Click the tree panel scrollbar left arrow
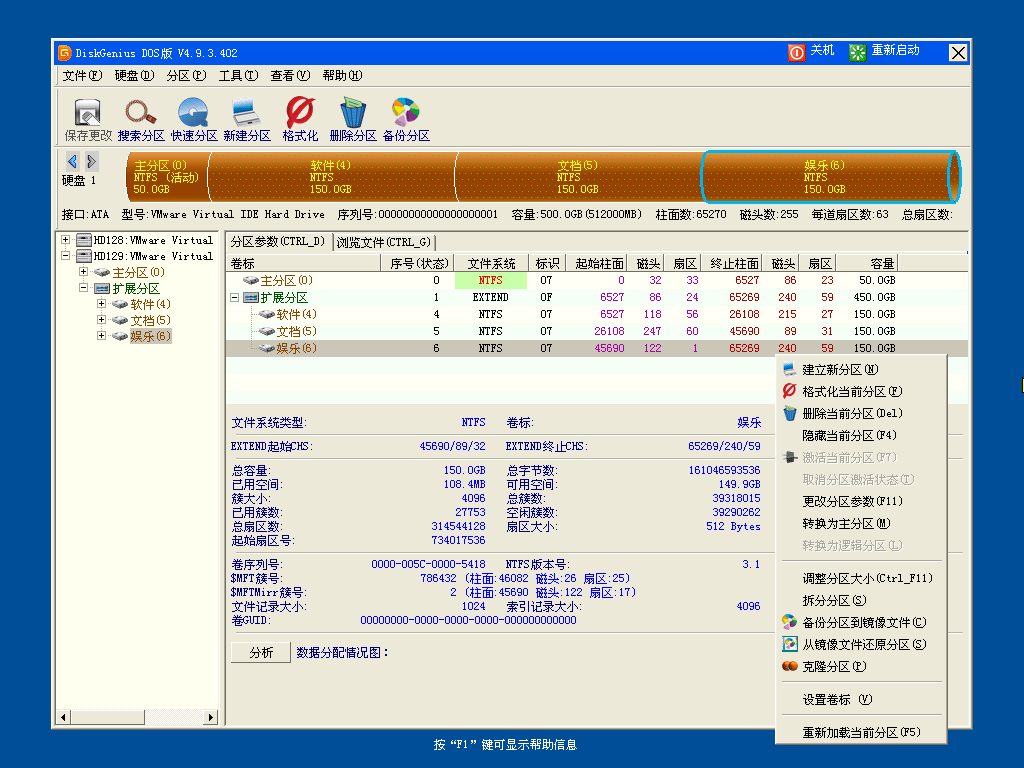The image size is (1024, 768). point(63,718)
